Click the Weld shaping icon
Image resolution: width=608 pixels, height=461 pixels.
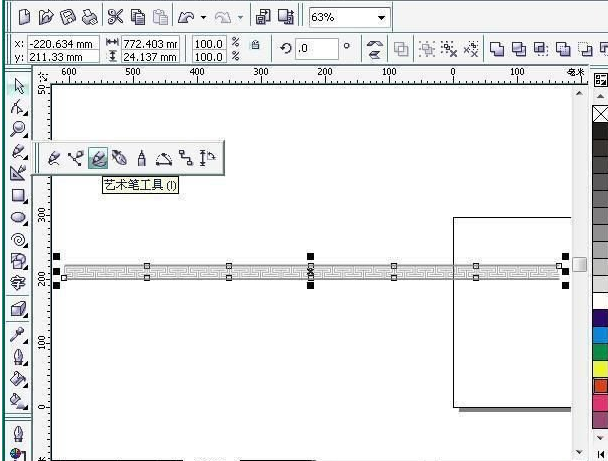(x=497, y=49)
